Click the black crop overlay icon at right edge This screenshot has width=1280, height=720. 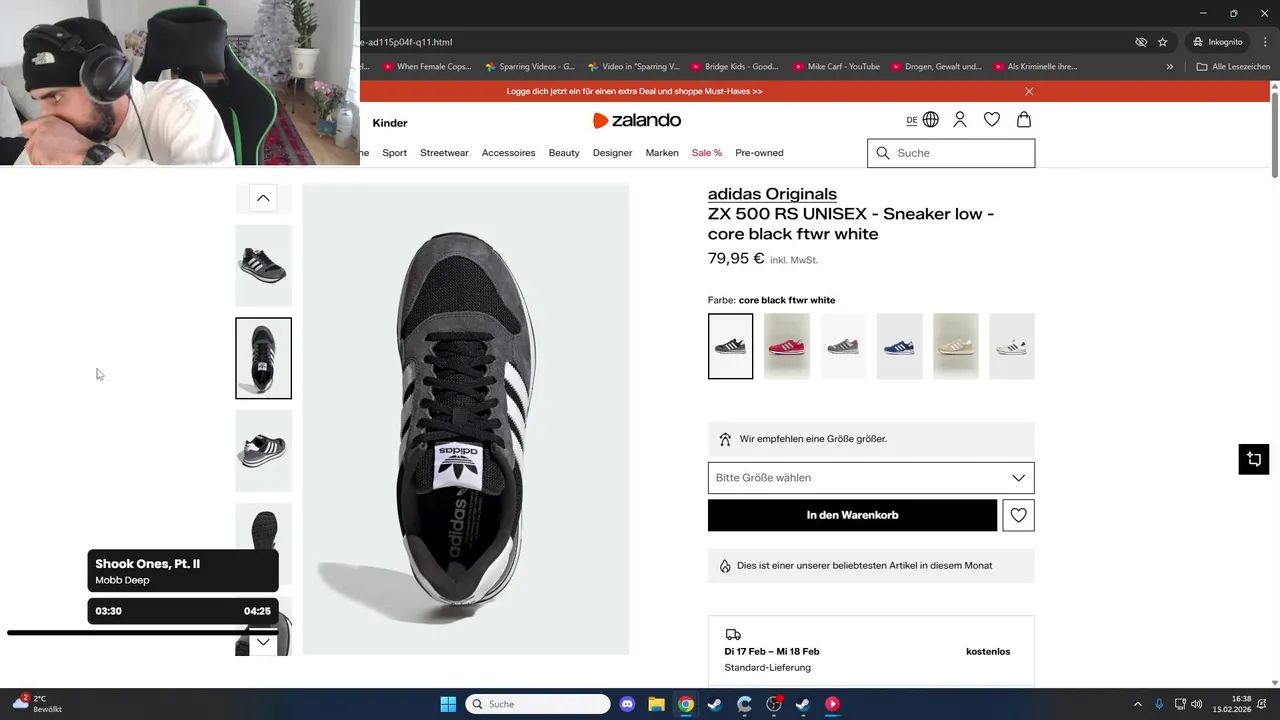(x=1254, y=459)
